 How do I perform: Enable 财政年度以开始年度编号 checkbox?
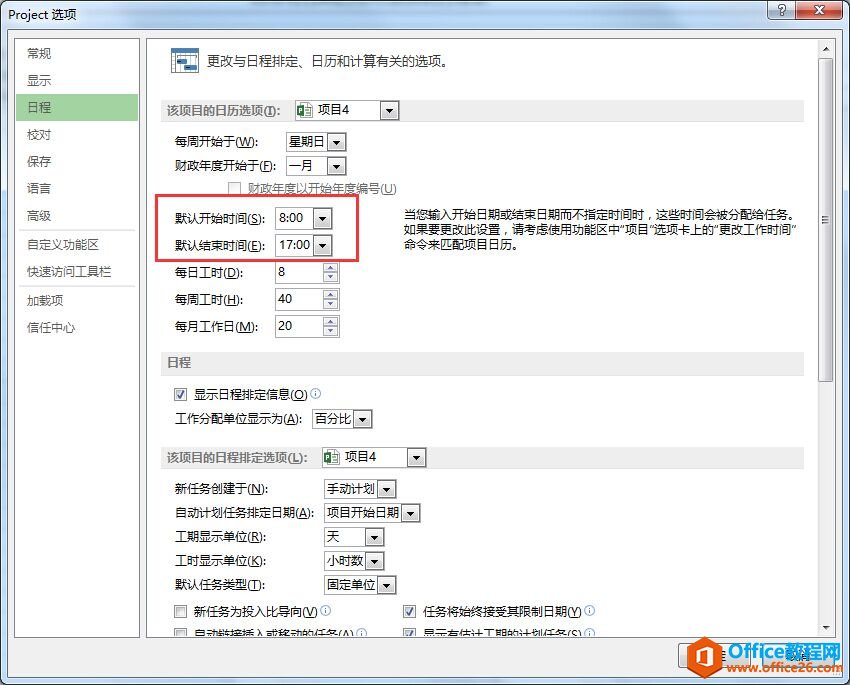point(235,188)
